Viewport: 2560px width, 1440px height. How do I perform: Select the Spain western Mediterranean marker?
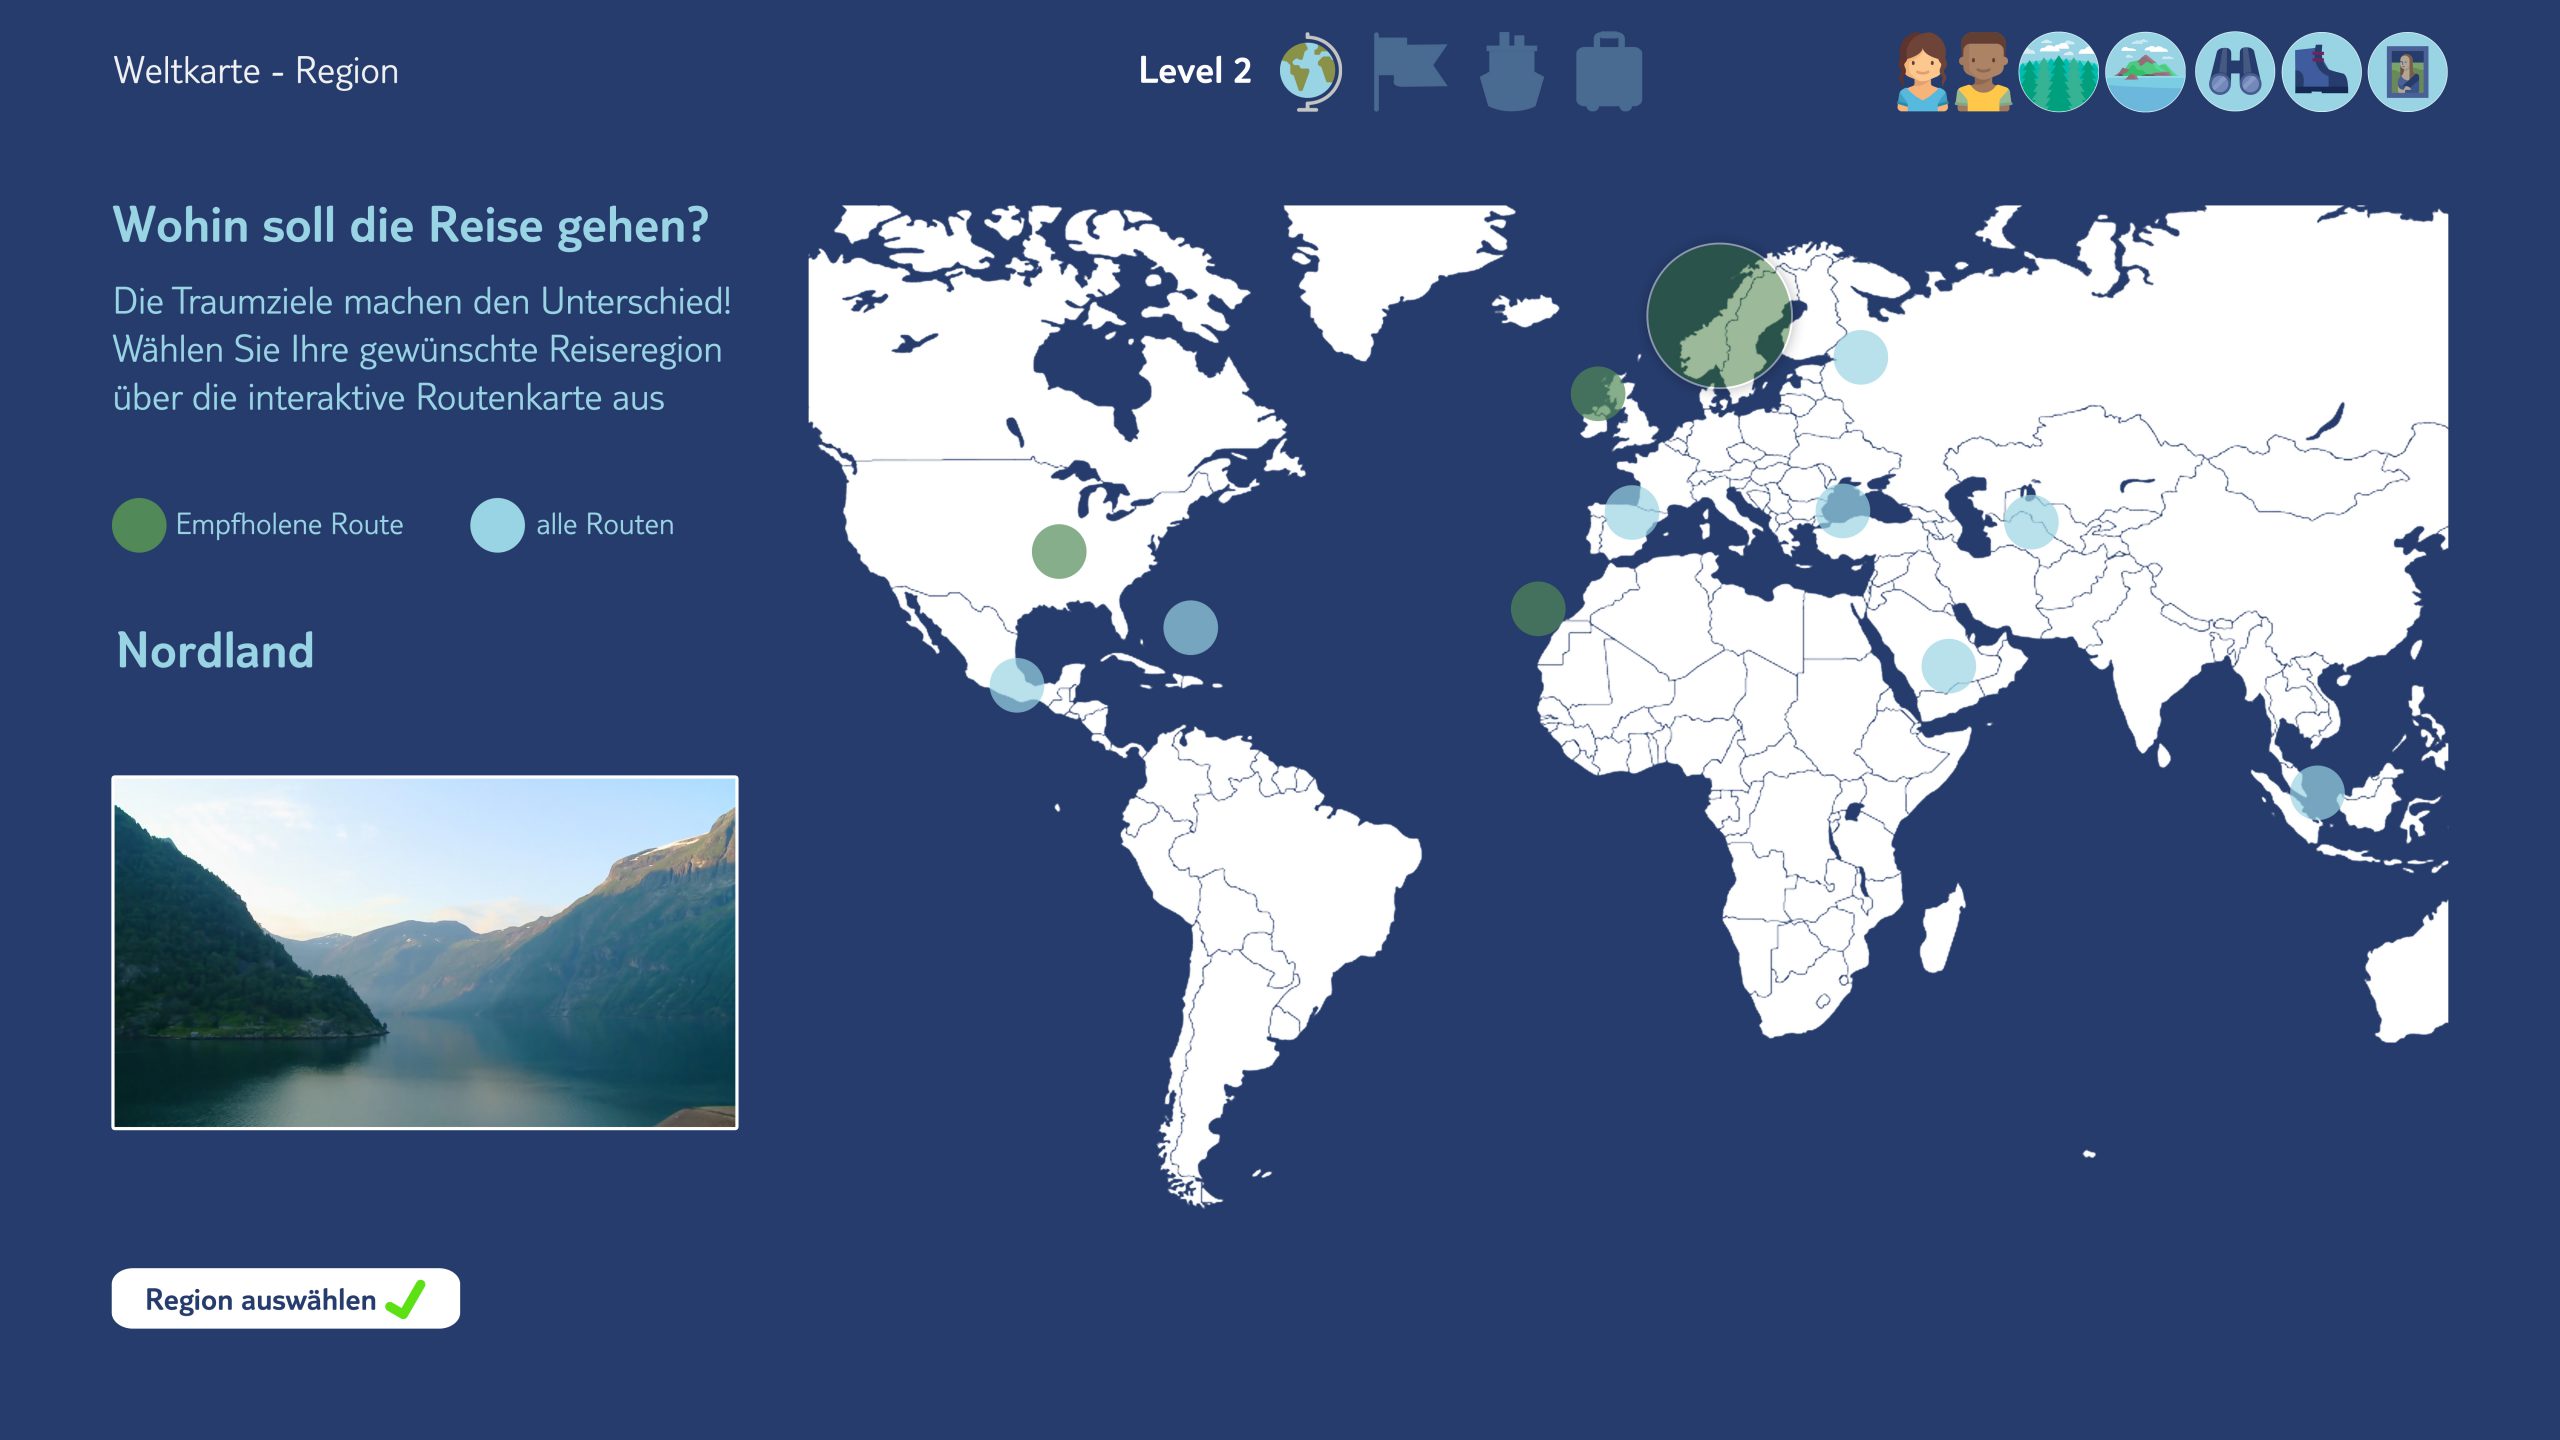[1632, 512]
